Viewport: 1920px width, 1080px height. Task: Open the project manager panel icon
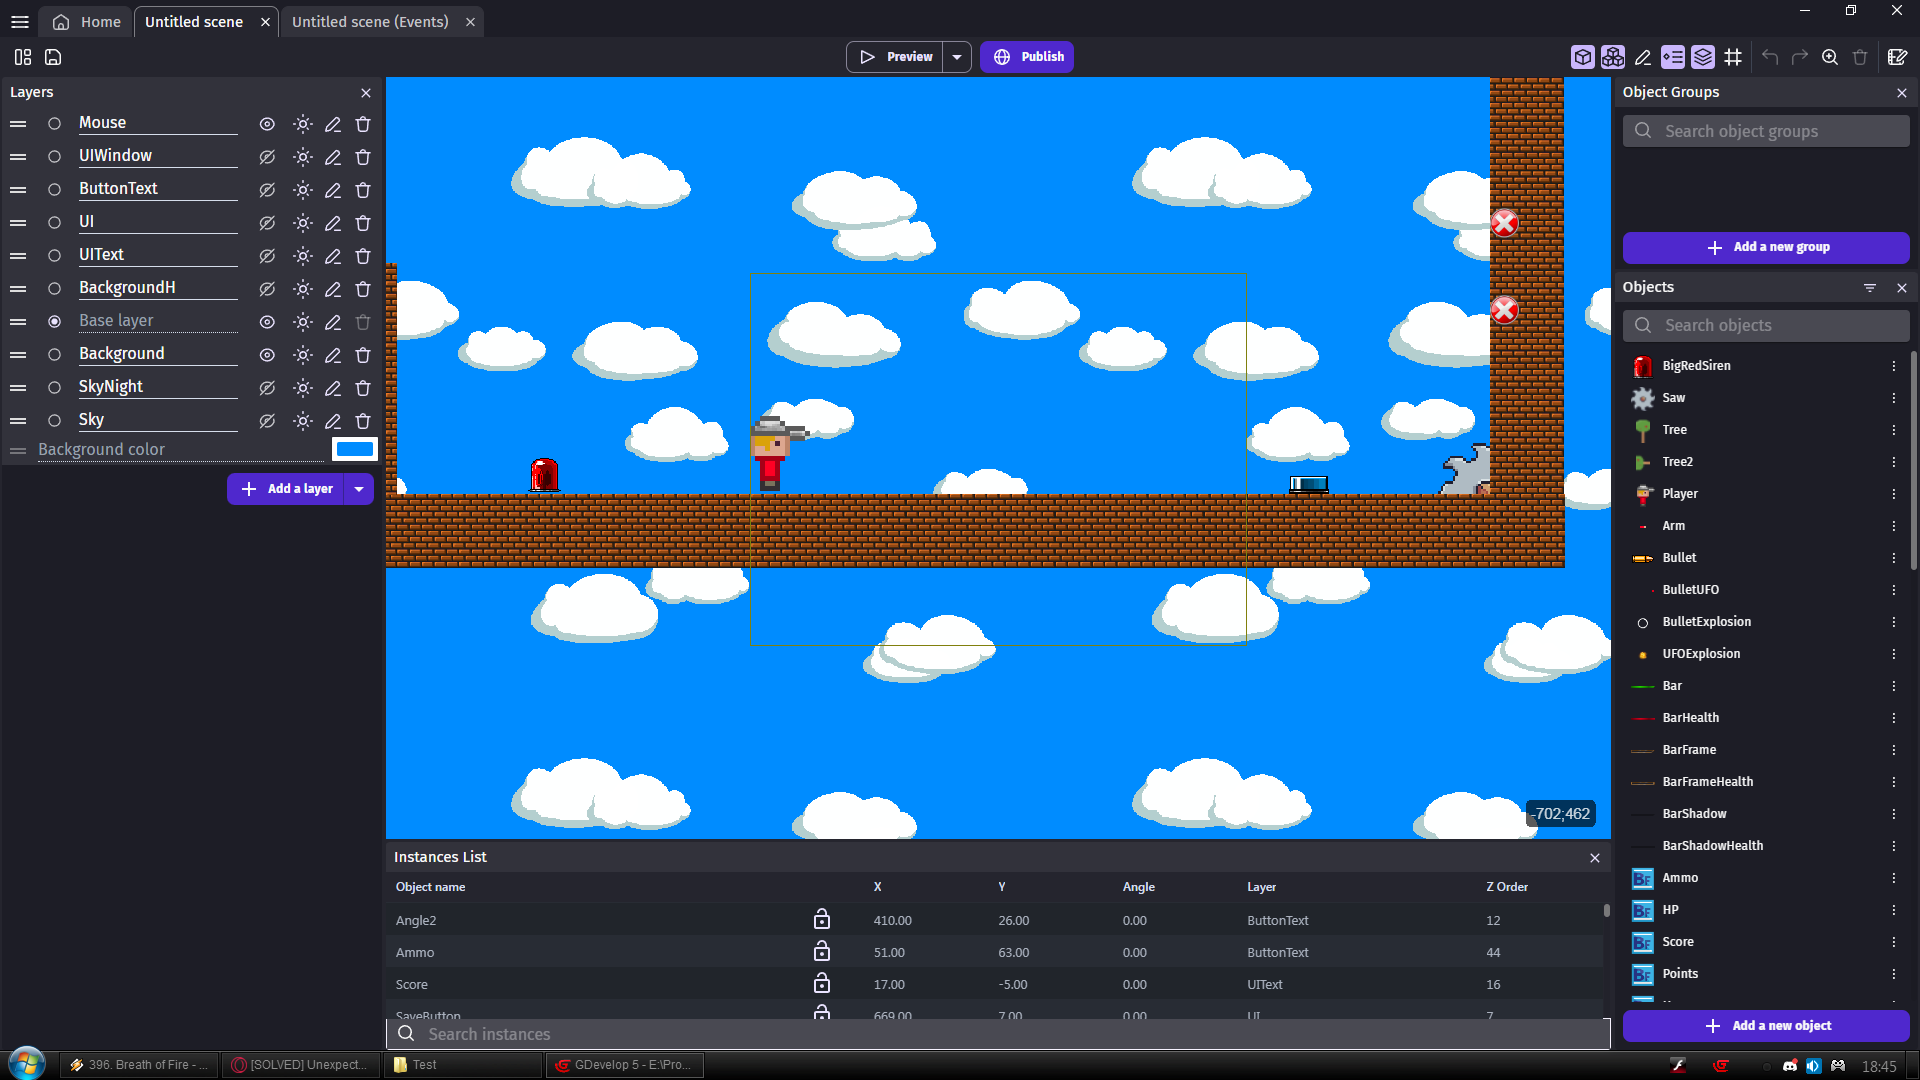[x=22, y=57]
